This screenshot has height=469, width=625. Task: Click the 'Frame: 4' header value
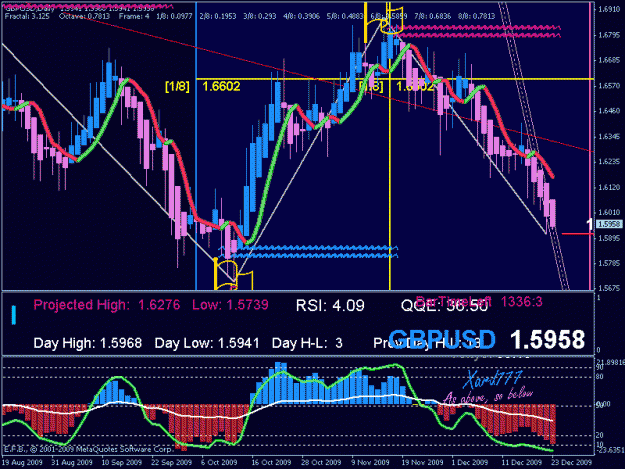click(134, 16)
